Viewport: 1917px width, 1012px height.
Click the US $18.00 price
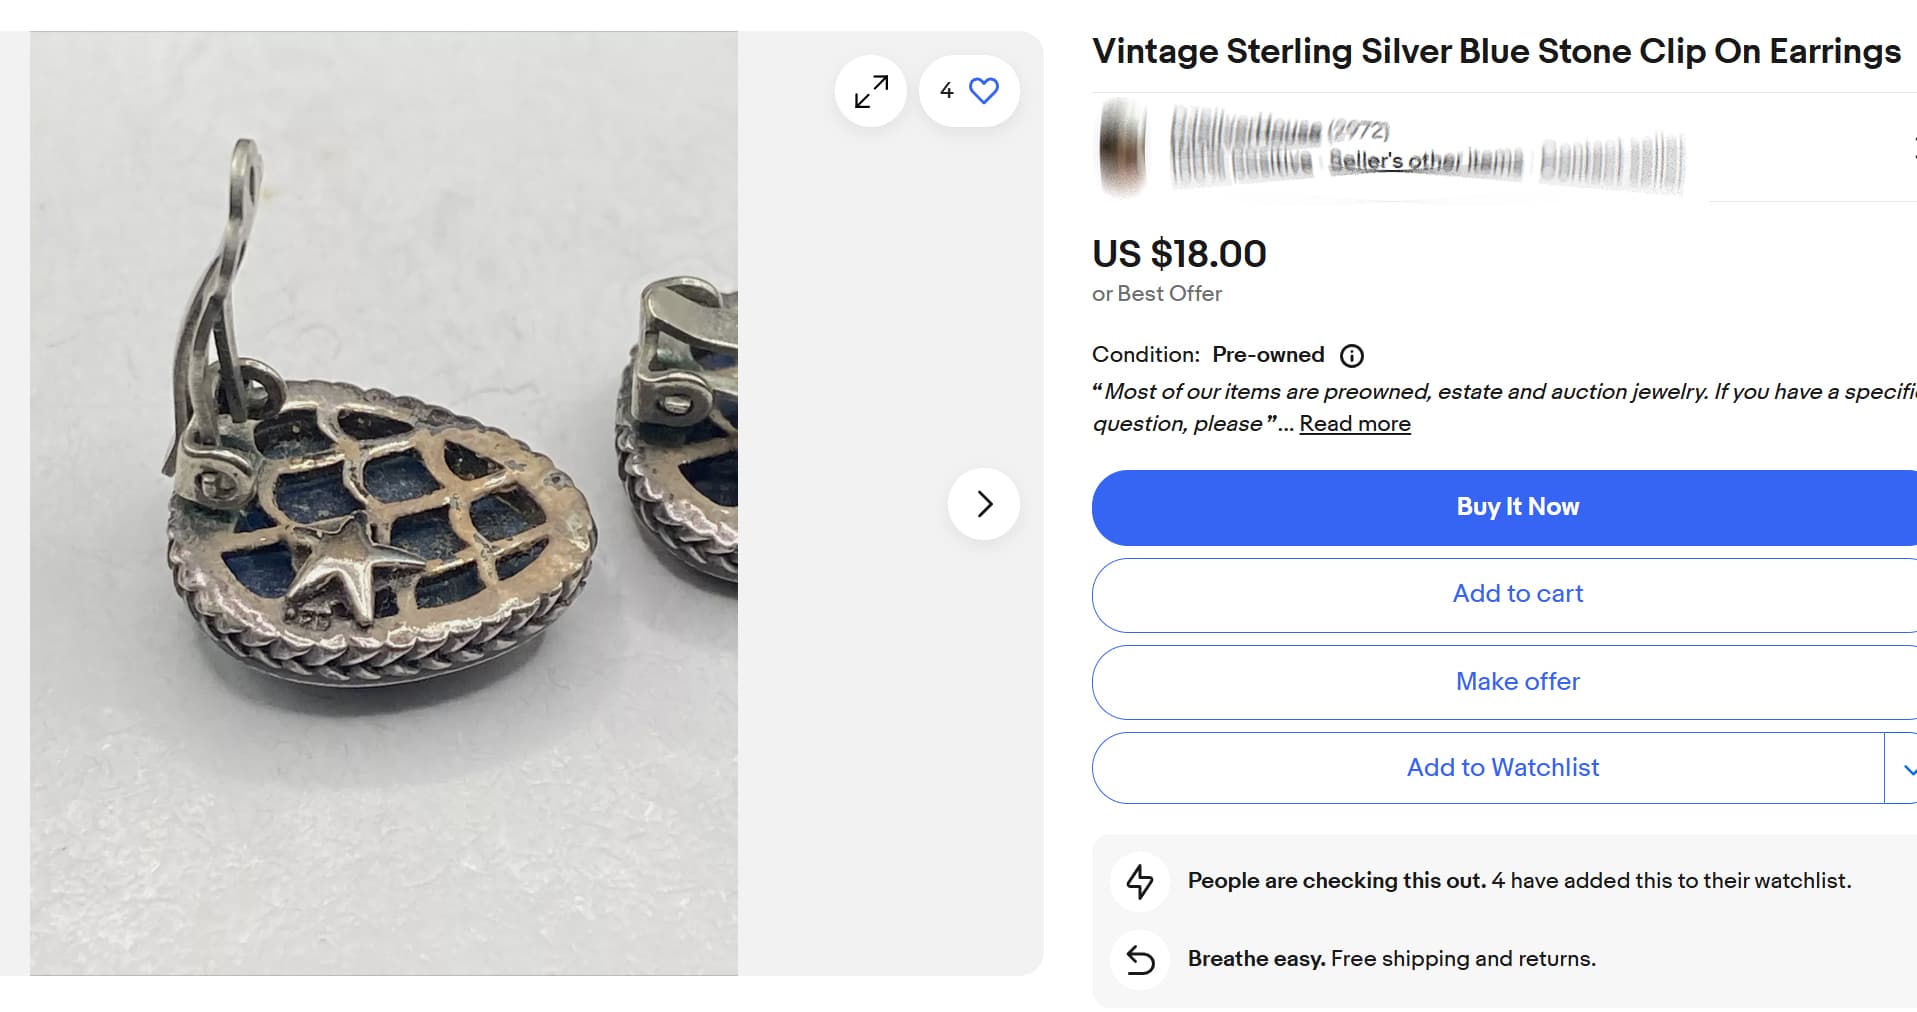(x=1179, y=254)
